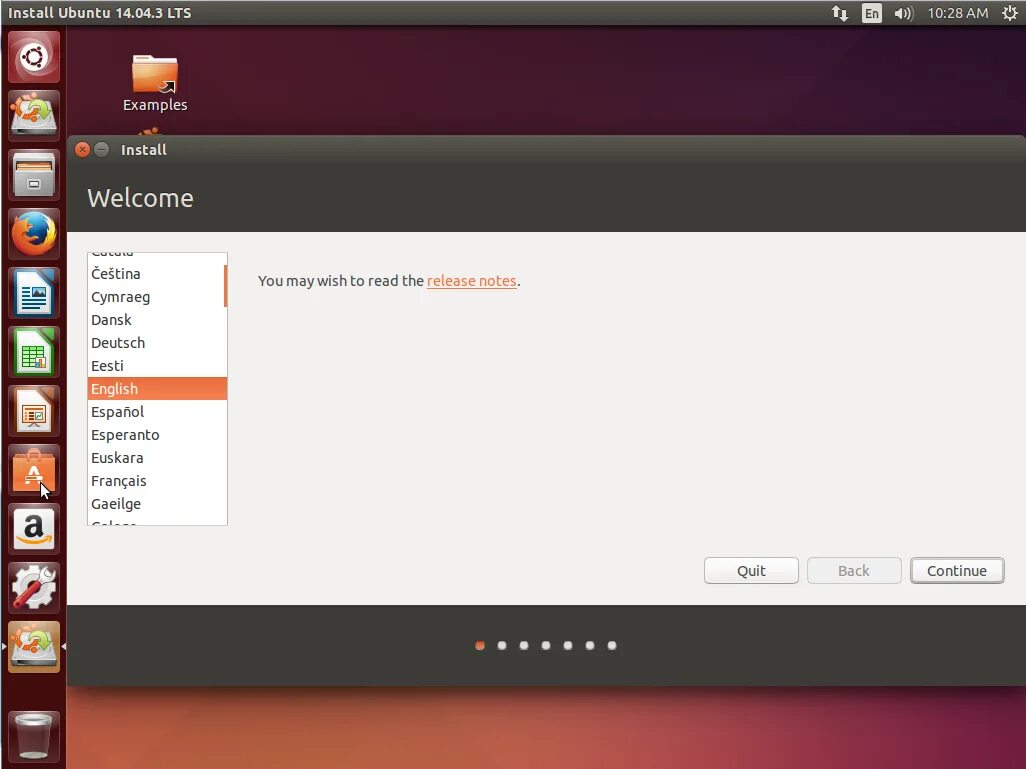1026x769 pixels.
Task: Select the running installer icon in launcher
Action: (34, 647)
